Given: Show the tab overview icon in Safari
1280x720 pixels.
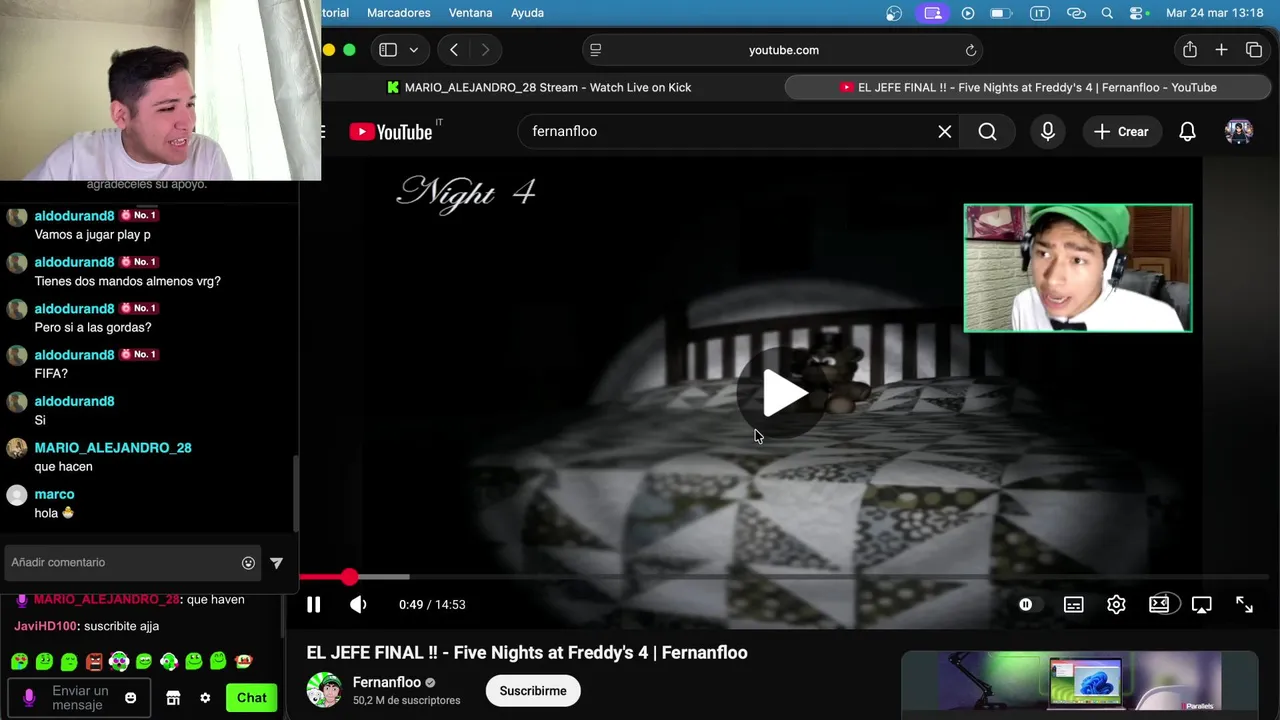Looking at the screenshot, I should [x=1254, y=50].
